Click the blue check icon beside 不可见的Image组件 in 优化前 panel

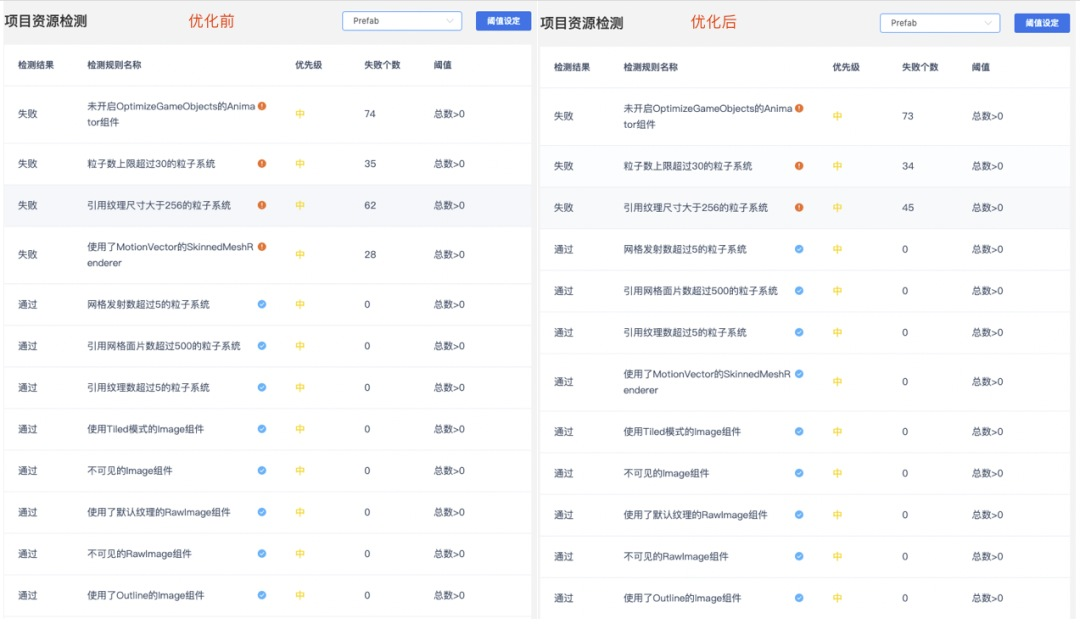coord(262,470)
